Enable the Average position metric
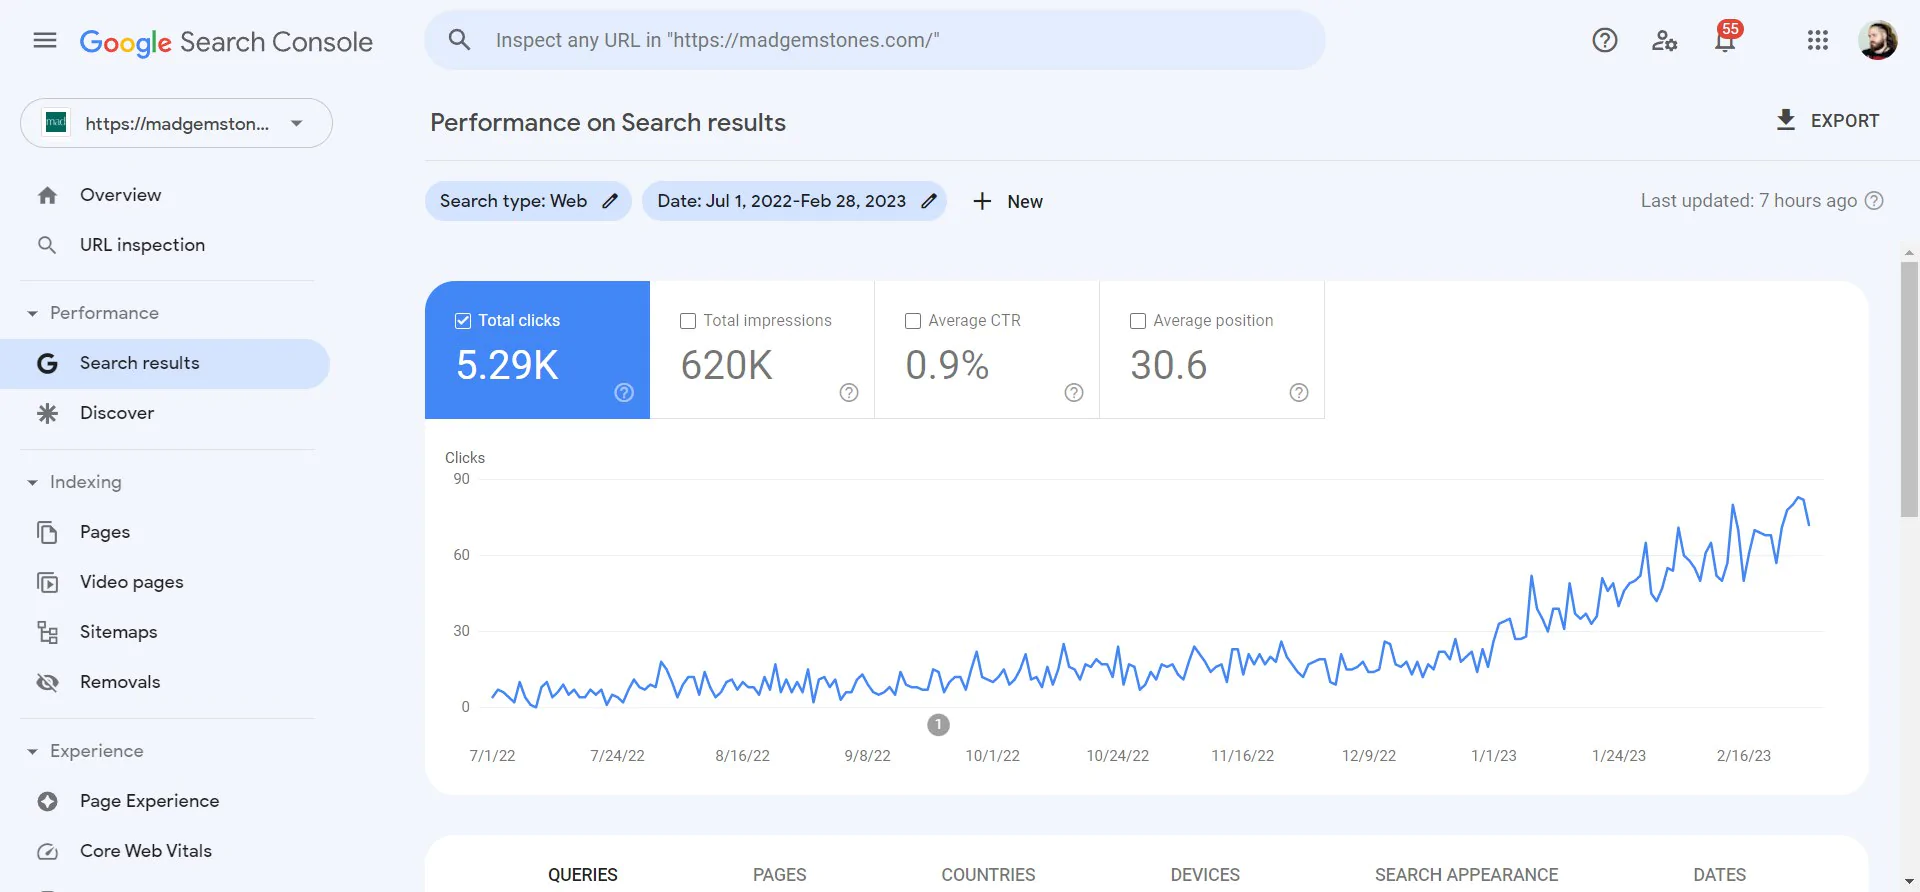Image resolution: width=1920 pixels, height=892 pixels. (1138, 321)
